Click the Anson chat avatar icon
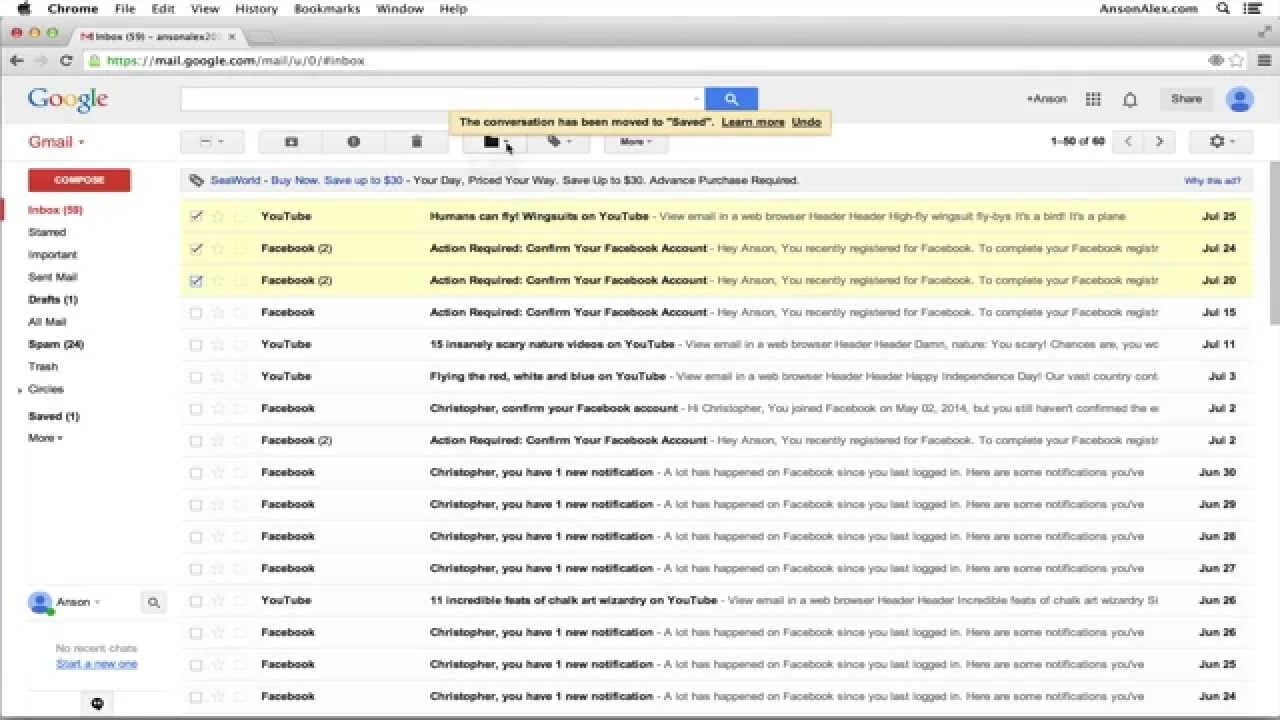The image size is (1280, 720). pos(40,602)
